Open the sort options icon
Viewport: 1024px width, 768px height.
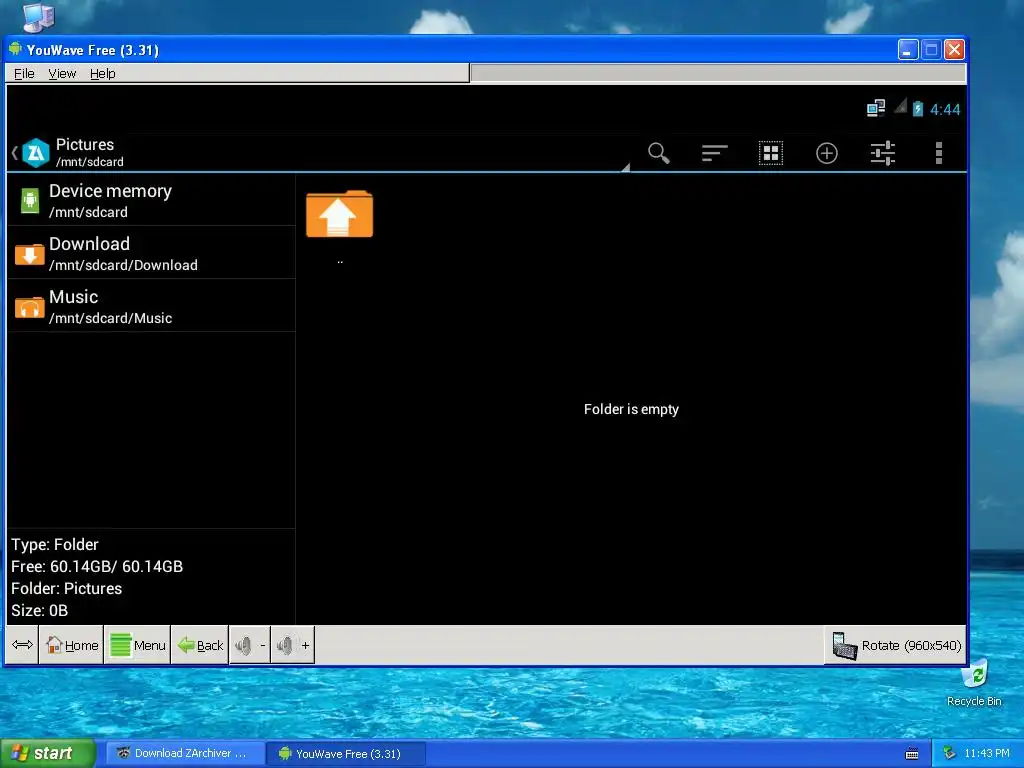pyautogui.click(x=714, y=153)
